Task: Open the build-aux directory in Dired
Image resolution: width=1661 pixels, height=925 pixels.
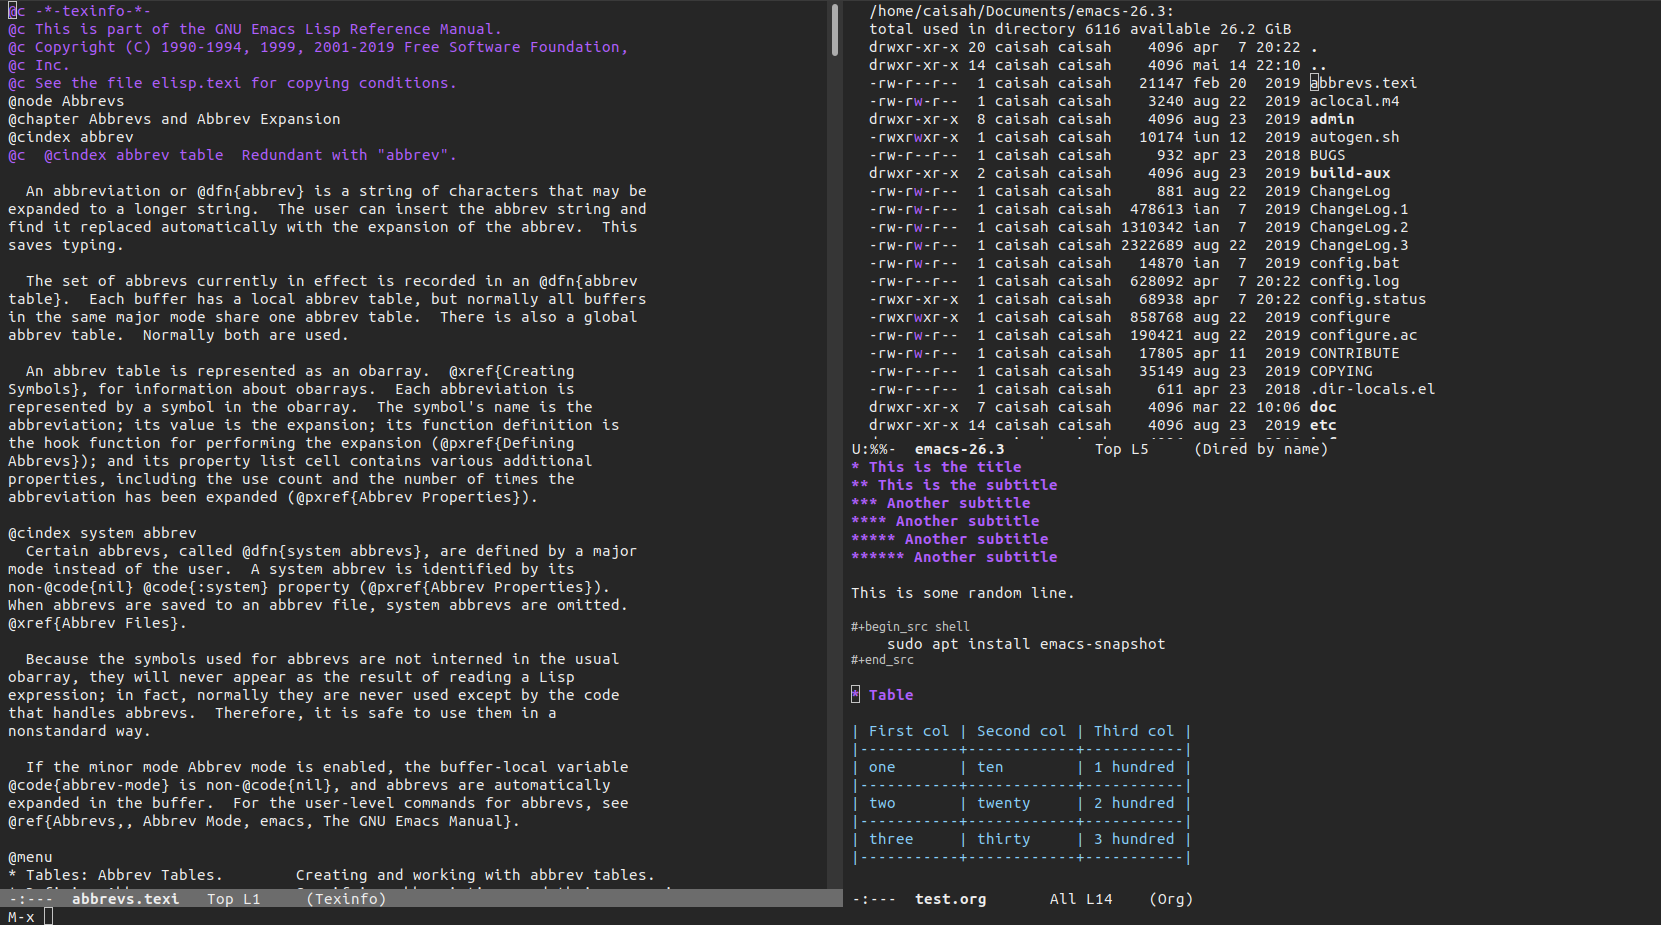Action: (x=1350, y=173)
